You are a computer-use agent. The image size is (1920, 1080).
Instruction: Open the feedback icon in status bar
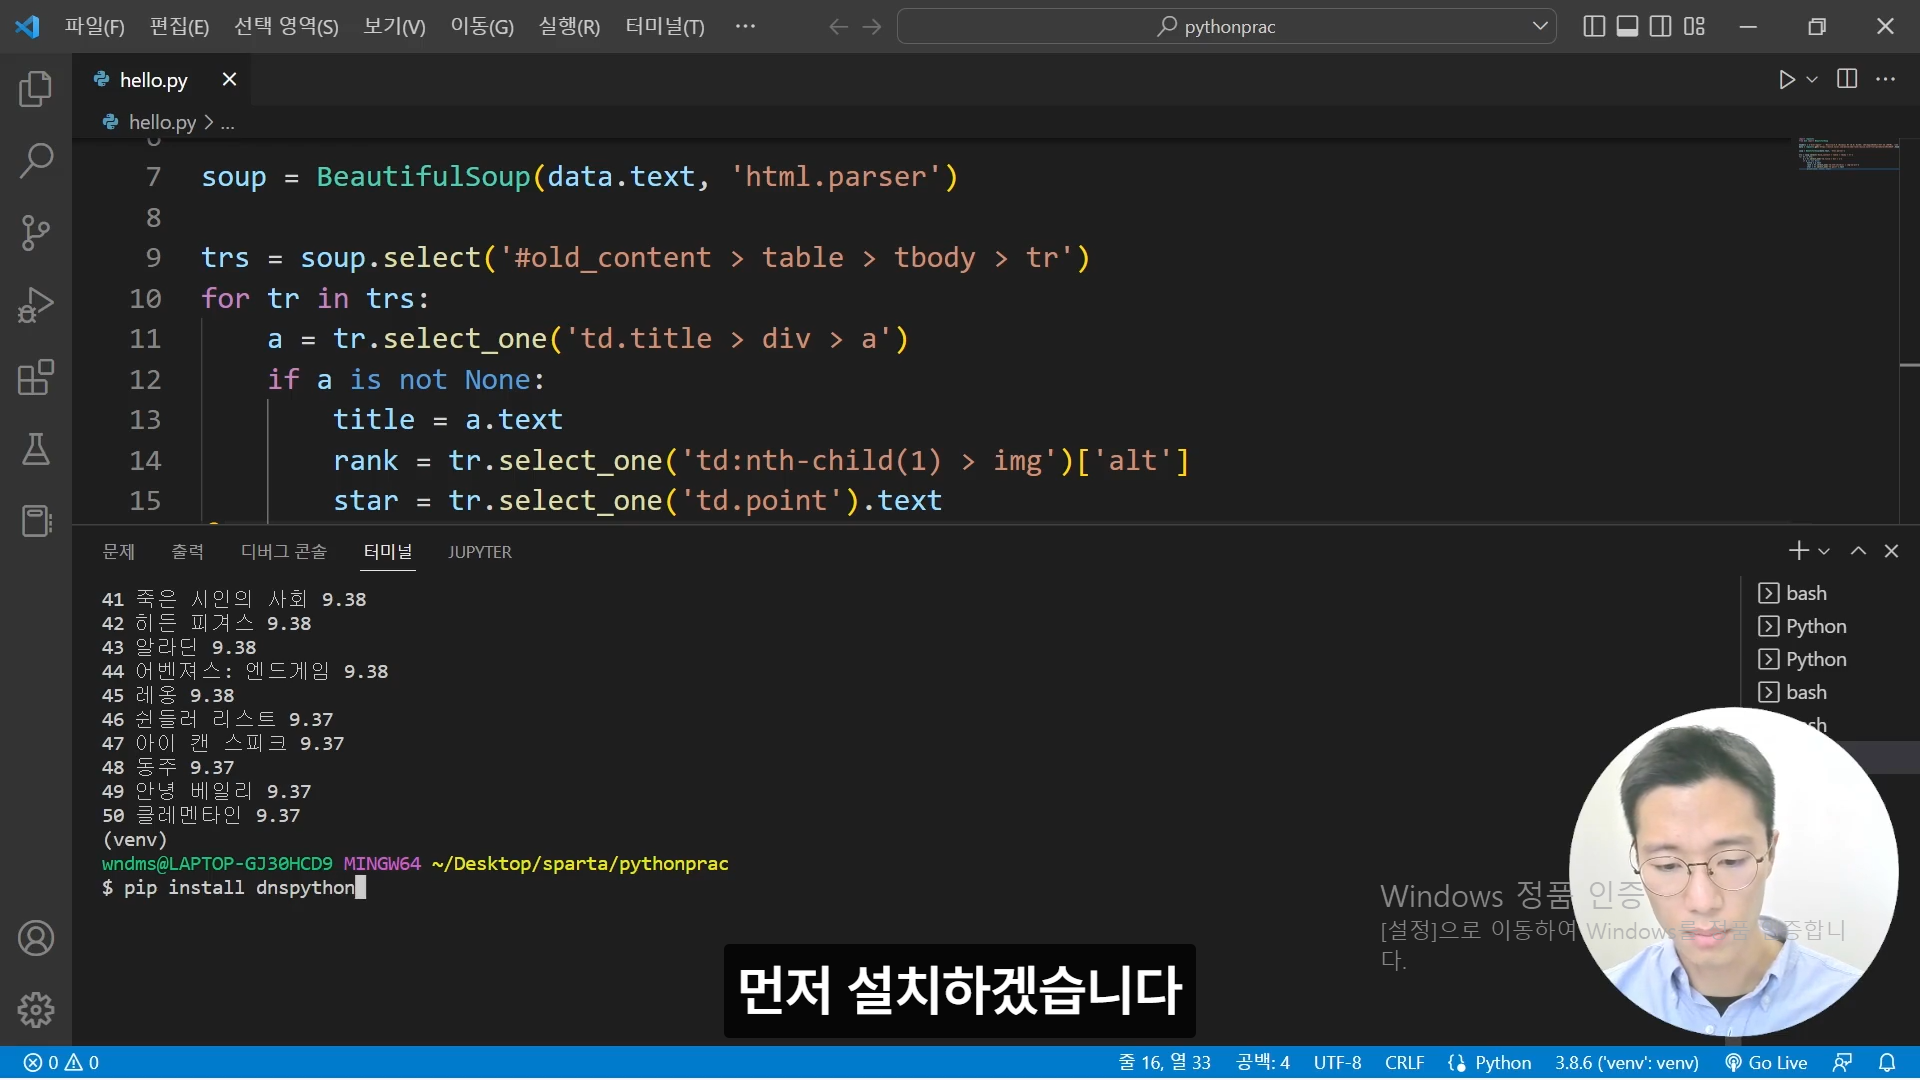click(x=1842, y=1063)
